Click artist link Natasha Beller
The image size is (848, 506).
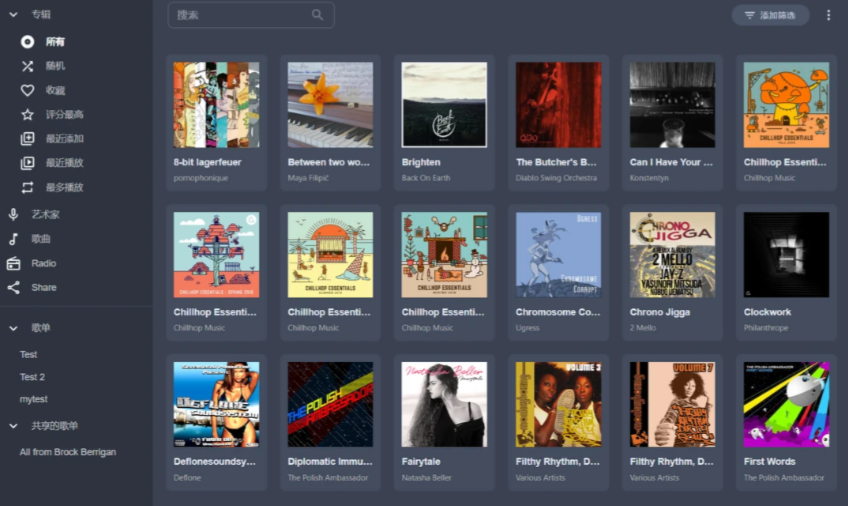click(x=426, y=477)
